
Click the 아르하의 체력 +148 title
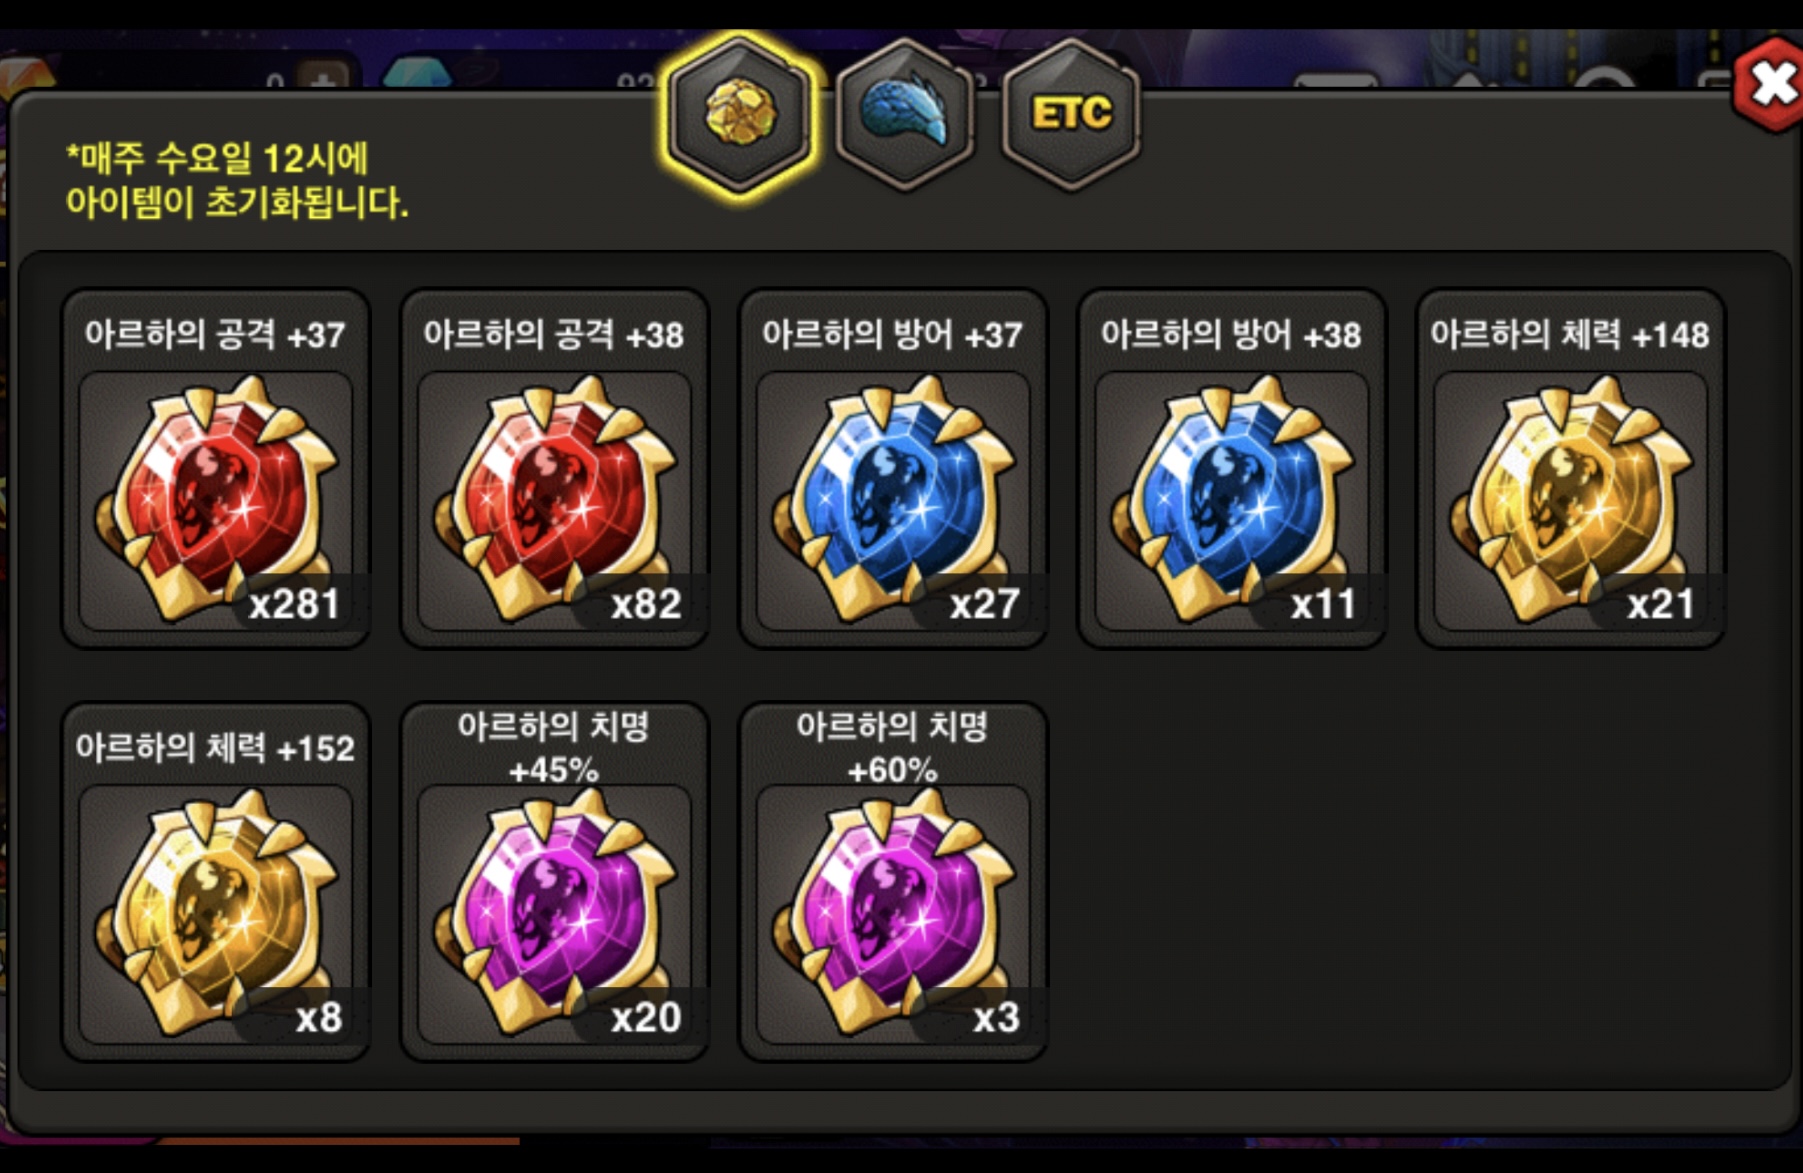point(1570,335)
